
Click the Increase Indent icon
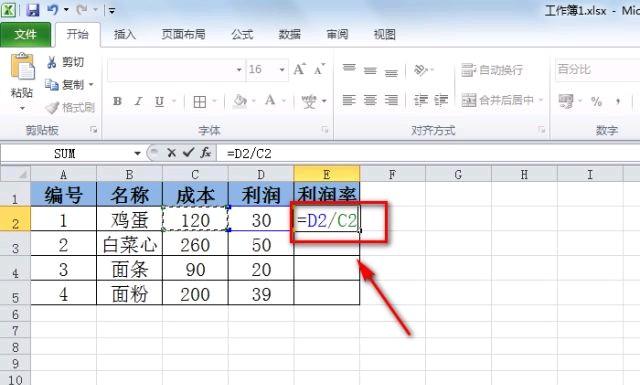click(x=441, y=100)
